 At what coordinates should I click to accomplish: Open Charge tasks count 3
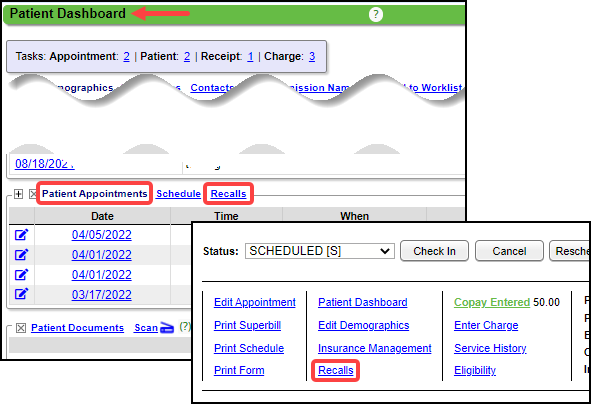(312, 57)
